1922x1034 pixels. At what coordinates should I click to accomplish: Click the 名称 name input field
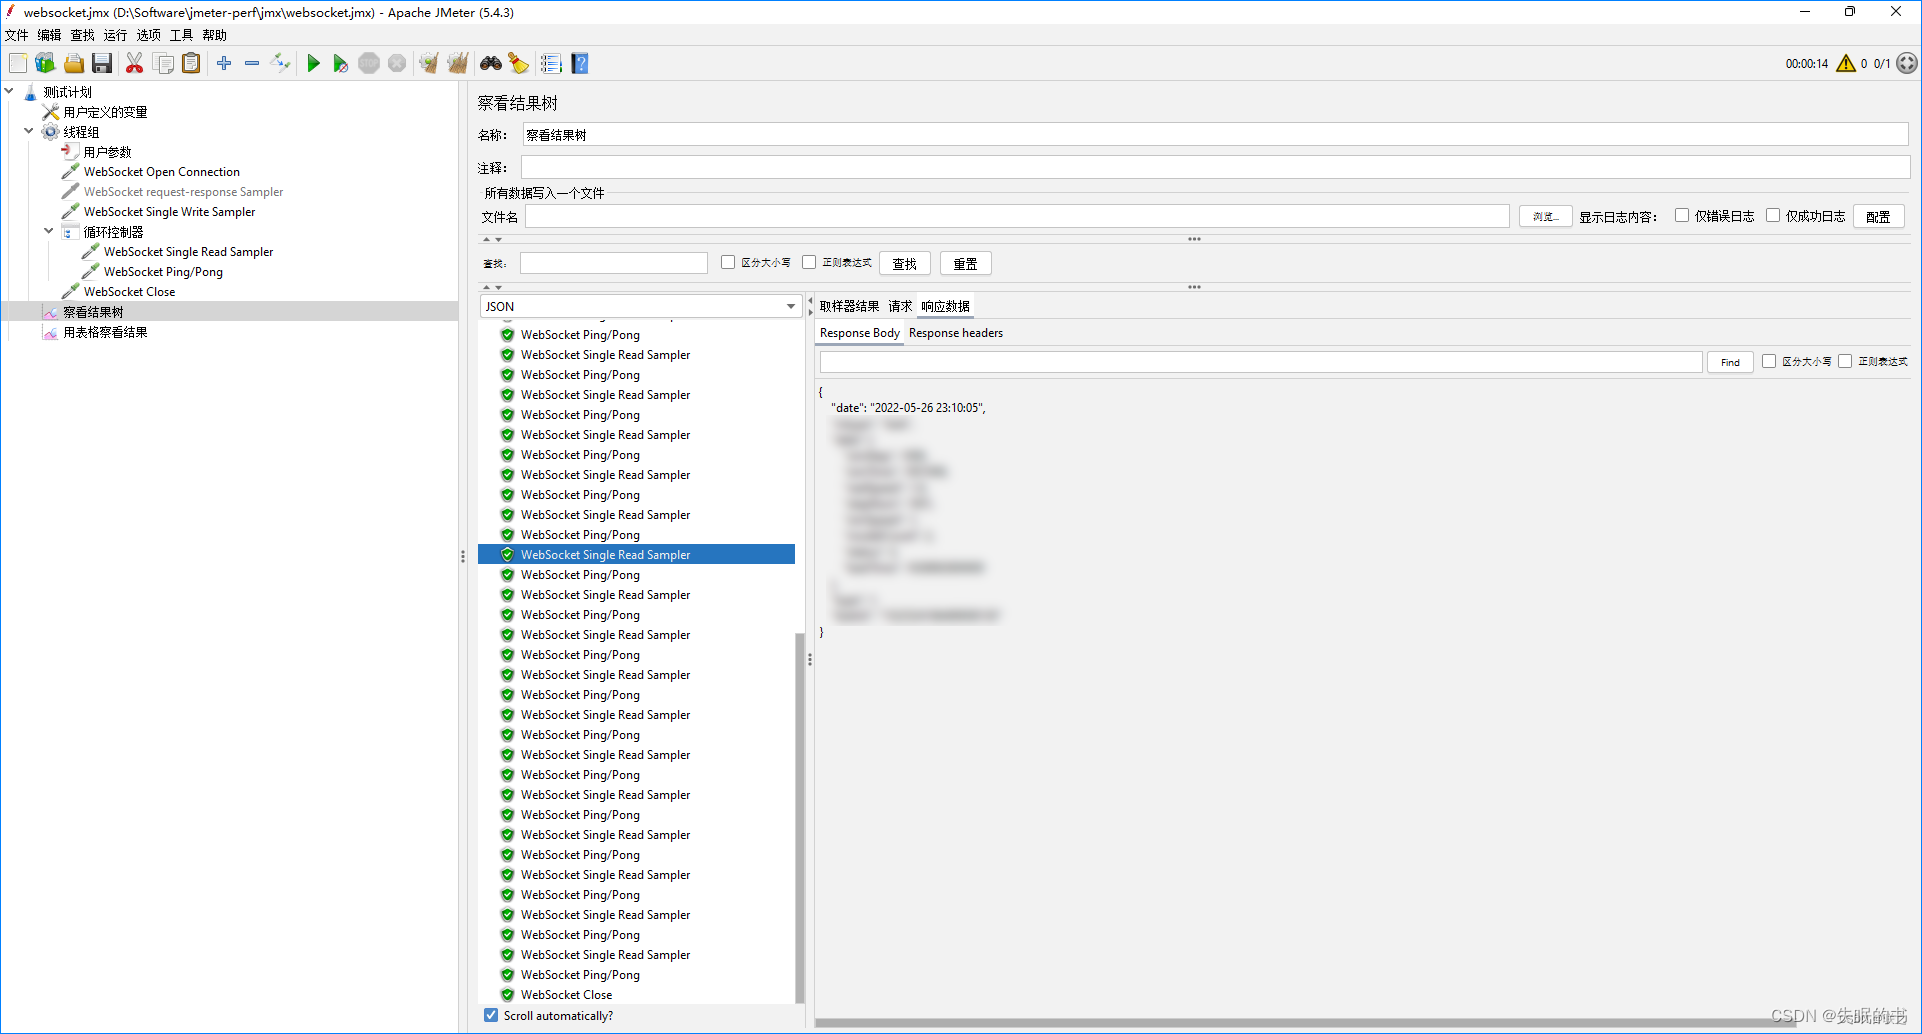tap(1216, 135)
